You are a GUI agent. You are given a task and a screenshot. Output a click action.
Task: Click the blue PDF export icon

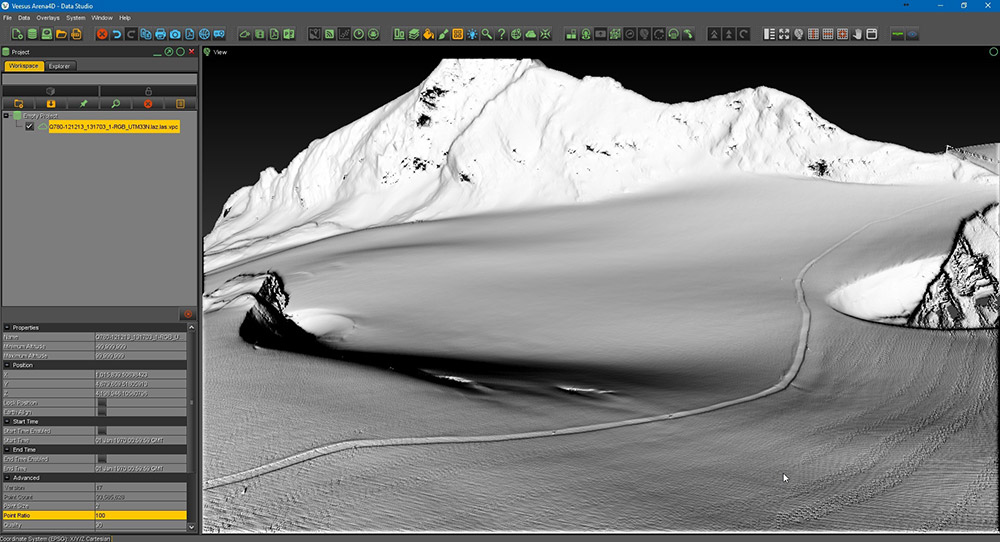189,34
